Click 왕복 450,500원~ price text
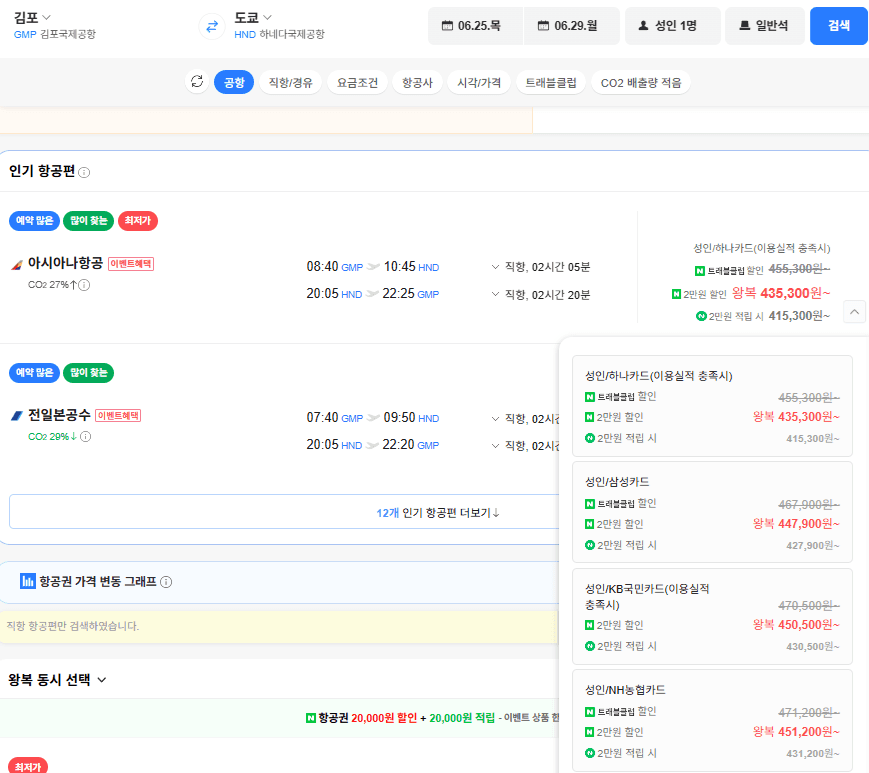The height and width of the screenshot is (773, 869). pos(796,624)
